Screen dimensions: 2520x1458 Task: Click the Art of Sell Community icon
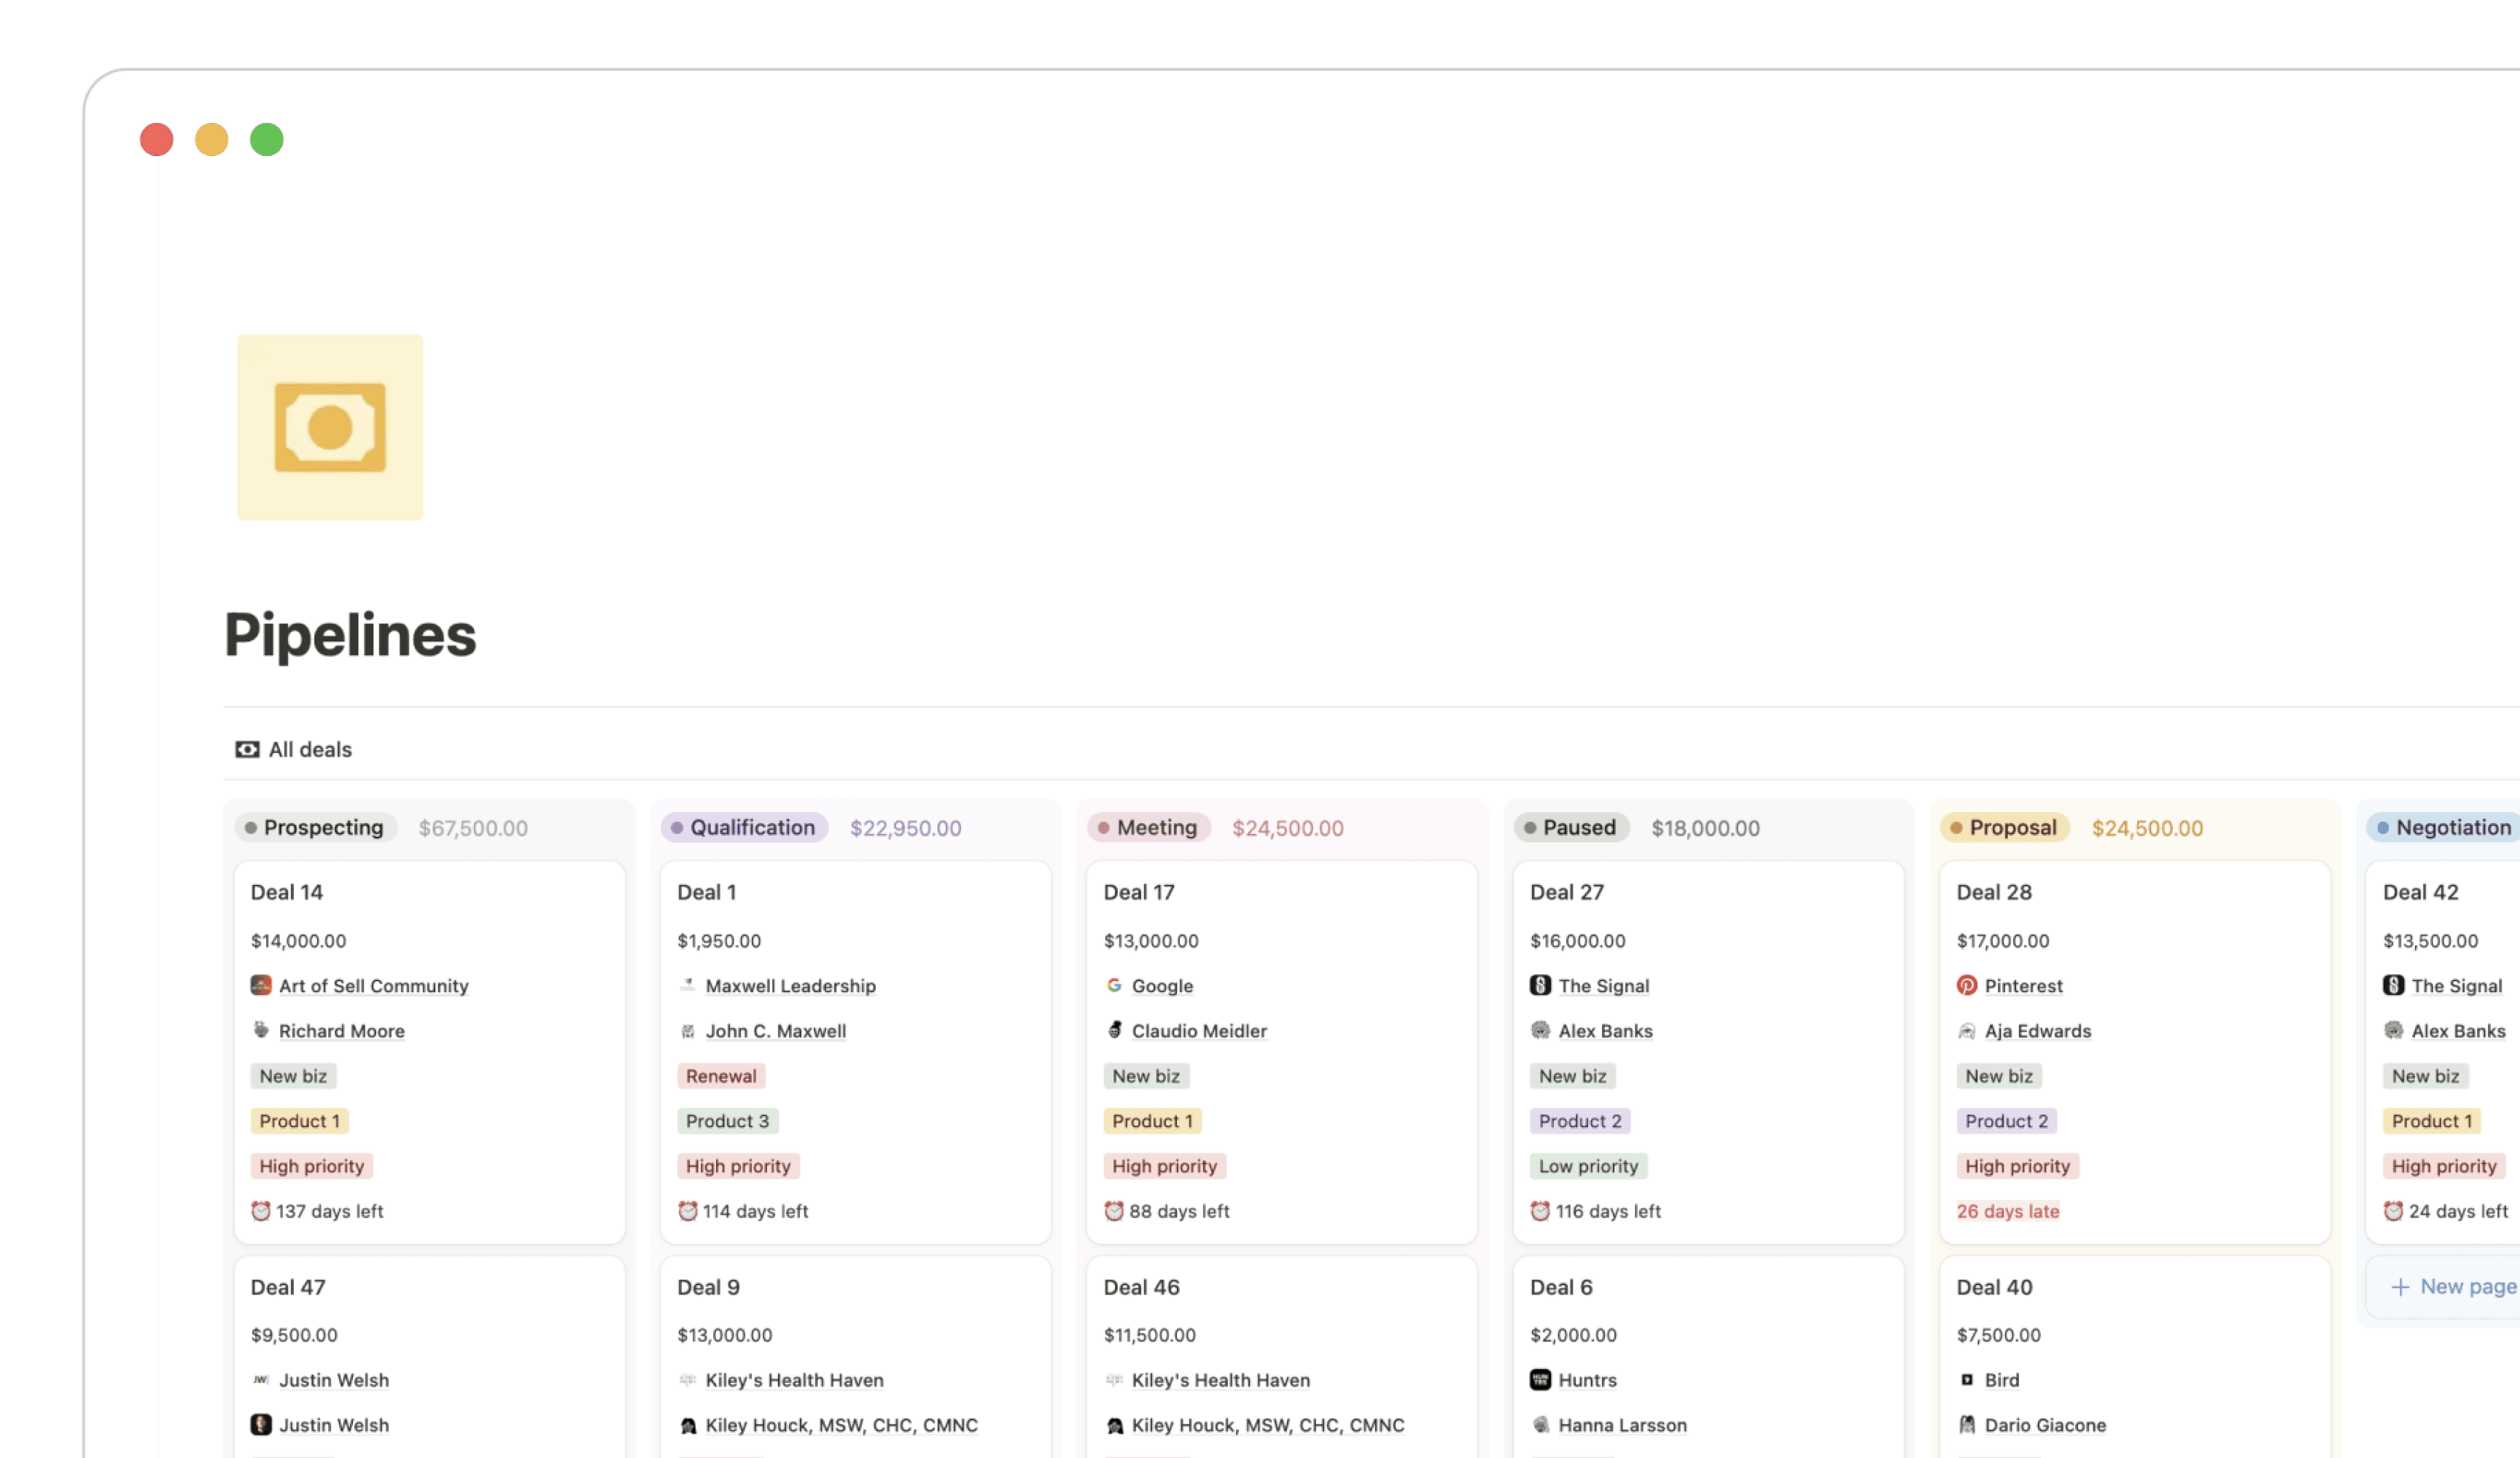pyautogui.click(x=261, y=985)
